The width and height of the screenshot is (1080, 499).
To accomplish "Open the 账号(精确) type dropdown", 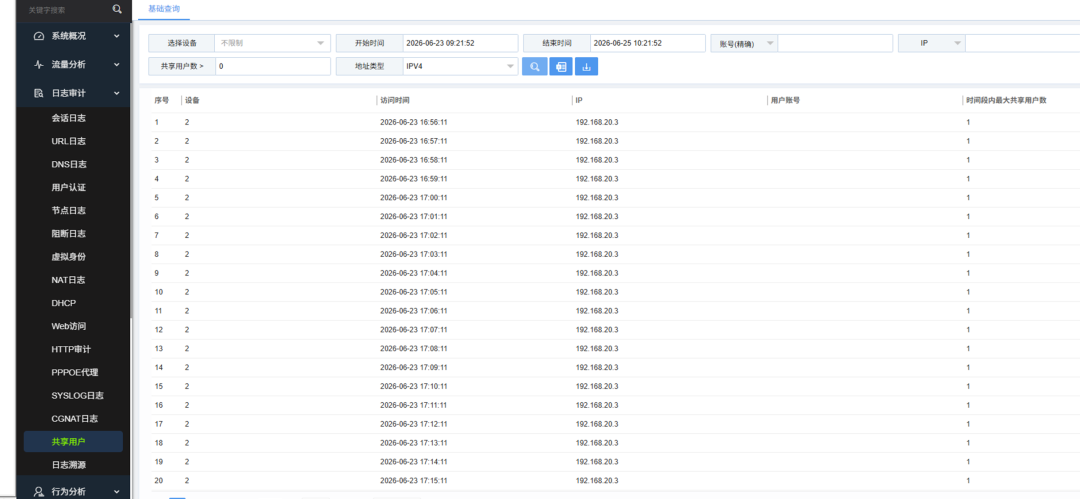I will pyautogui.click(x=744, y=43).
